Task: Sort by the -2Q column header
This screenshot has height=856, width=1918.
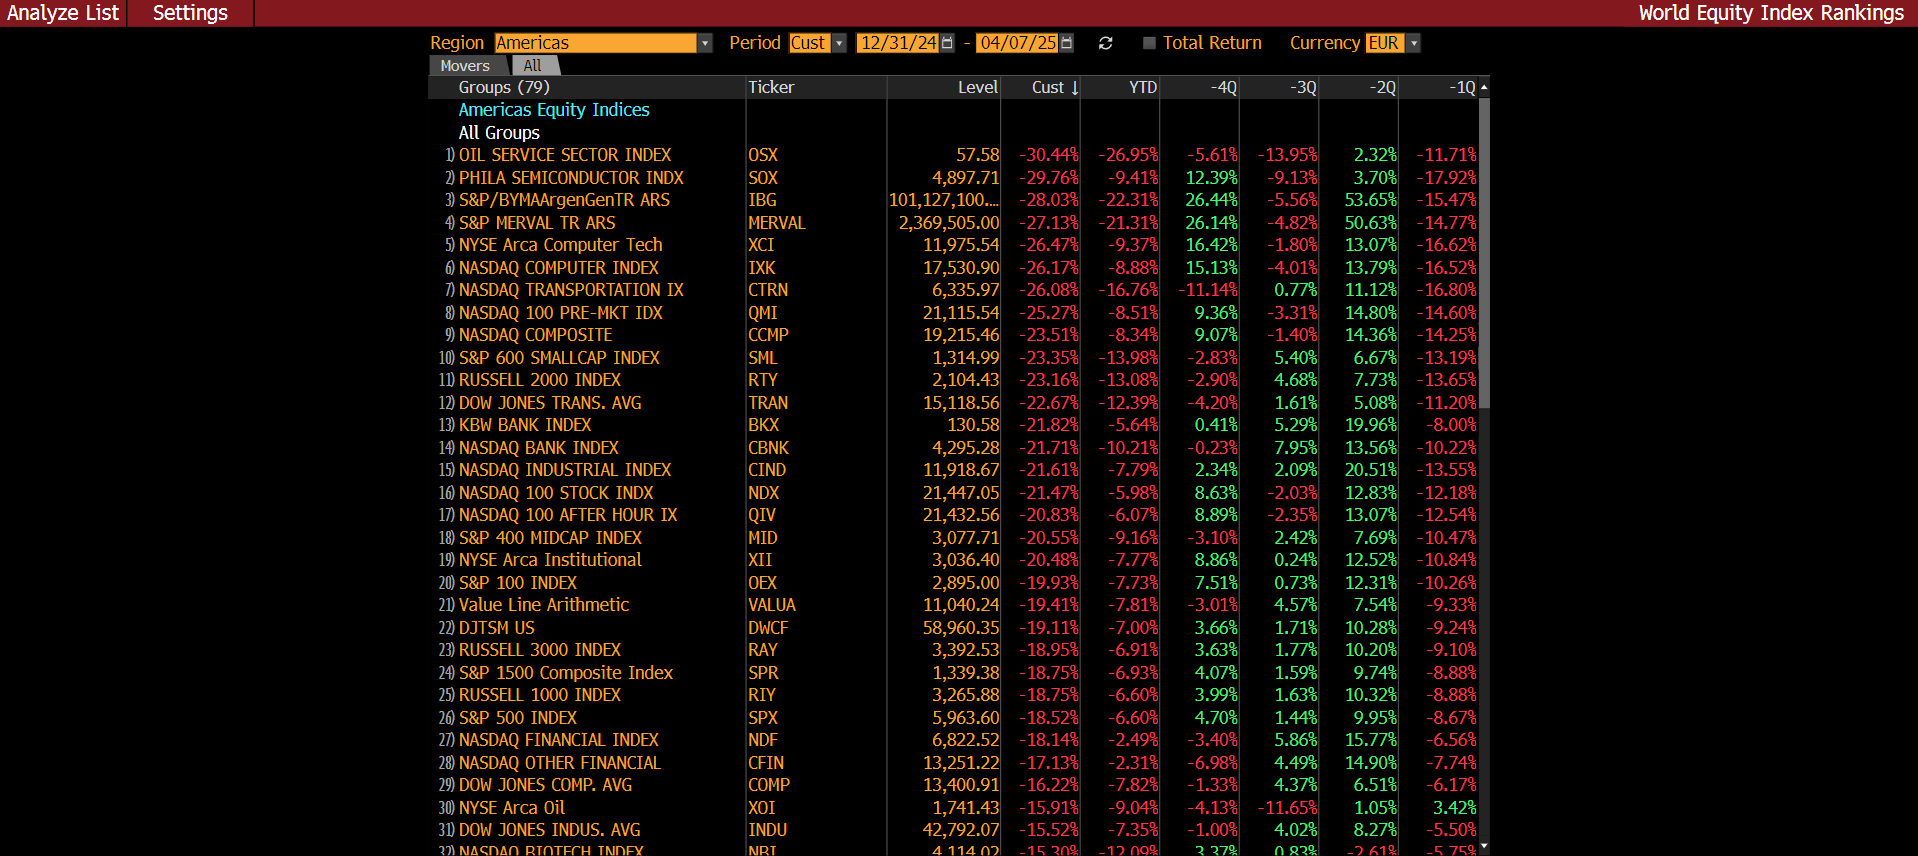Action: tap(1359, 88)
